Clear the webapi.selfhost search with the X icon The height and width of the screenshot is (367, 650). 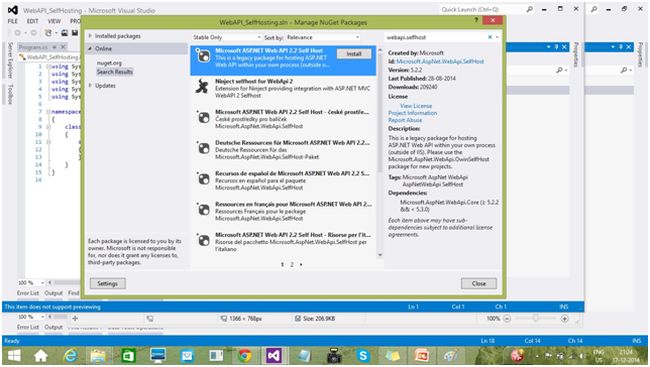[490, 37]
